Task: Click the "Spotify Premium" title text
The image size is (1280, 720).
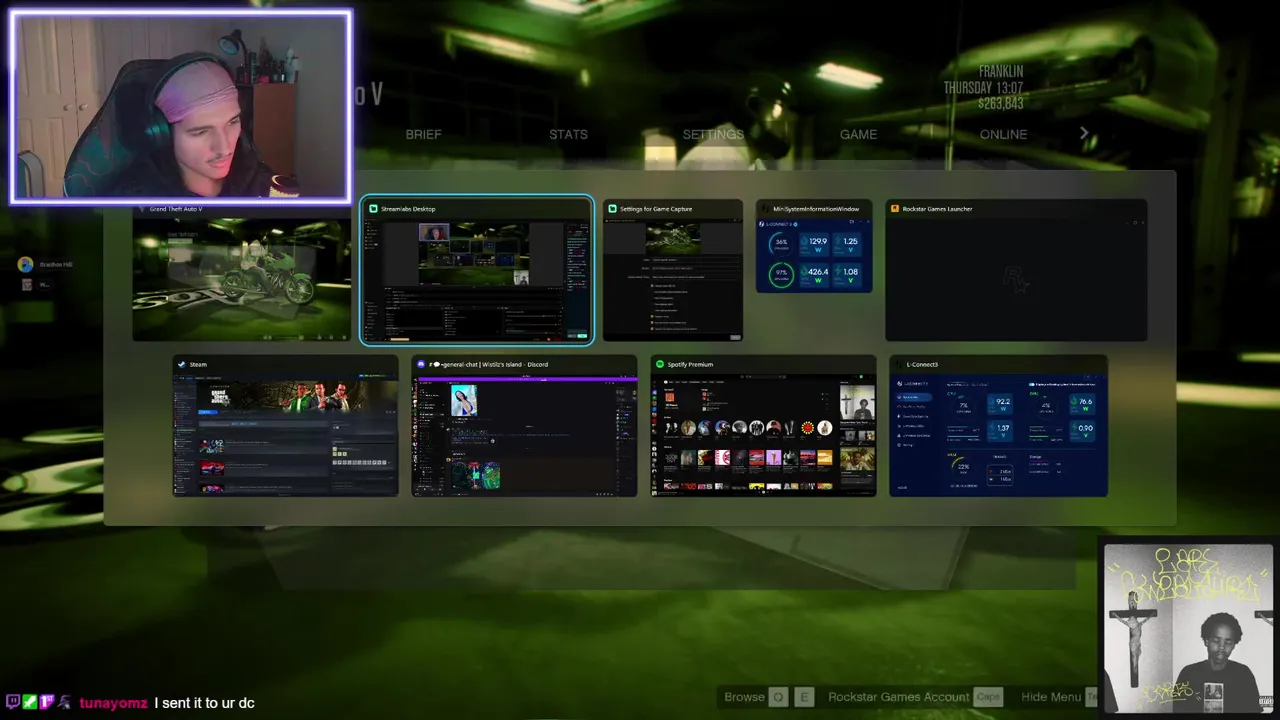Action: (690, 365)
